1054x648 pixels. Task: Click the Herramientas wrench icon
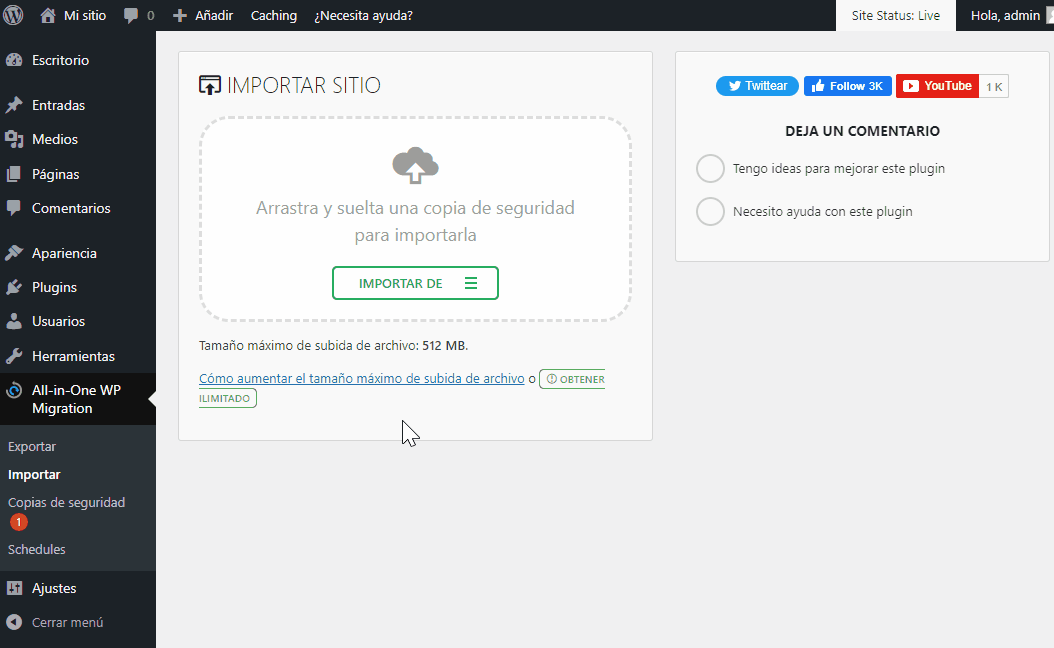click(14, 356)
